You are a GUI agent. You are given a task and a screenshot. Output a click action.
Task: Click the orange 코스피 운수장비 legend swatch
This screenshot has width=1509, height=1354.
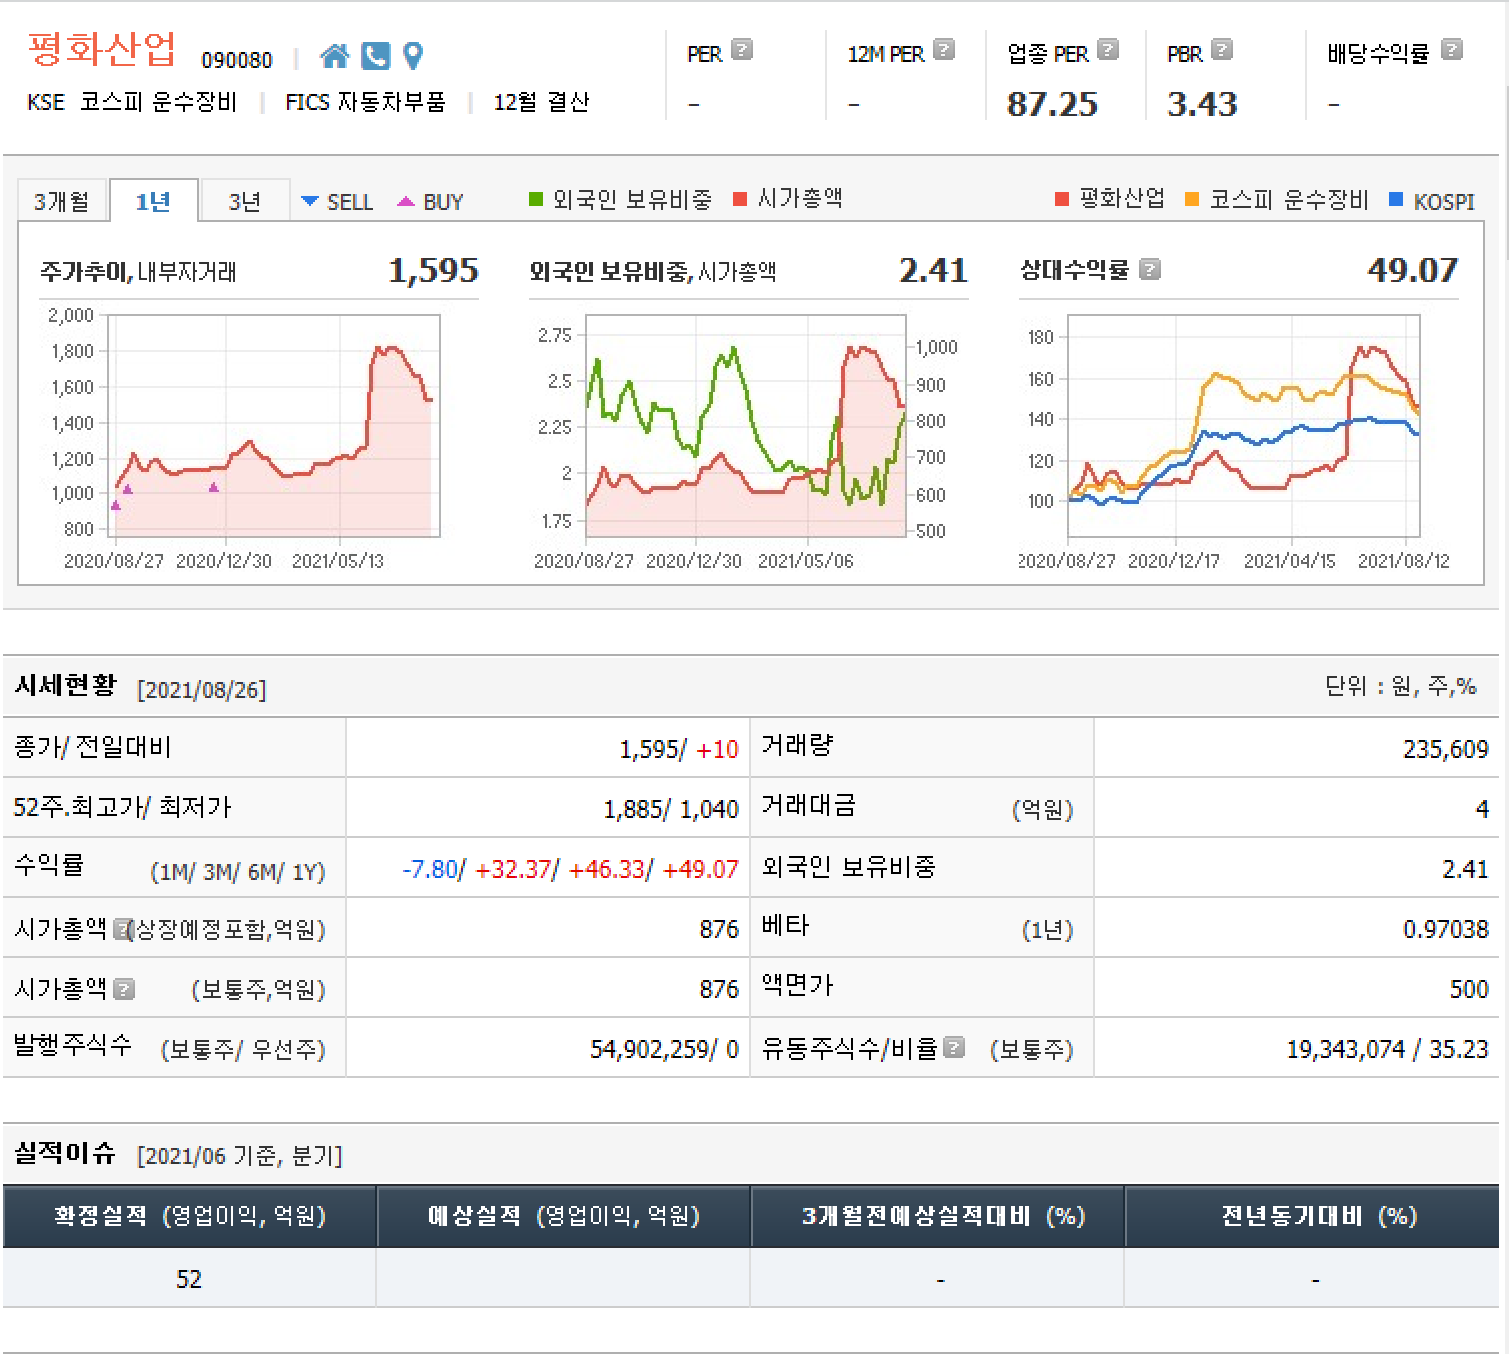coord(1192,199)
